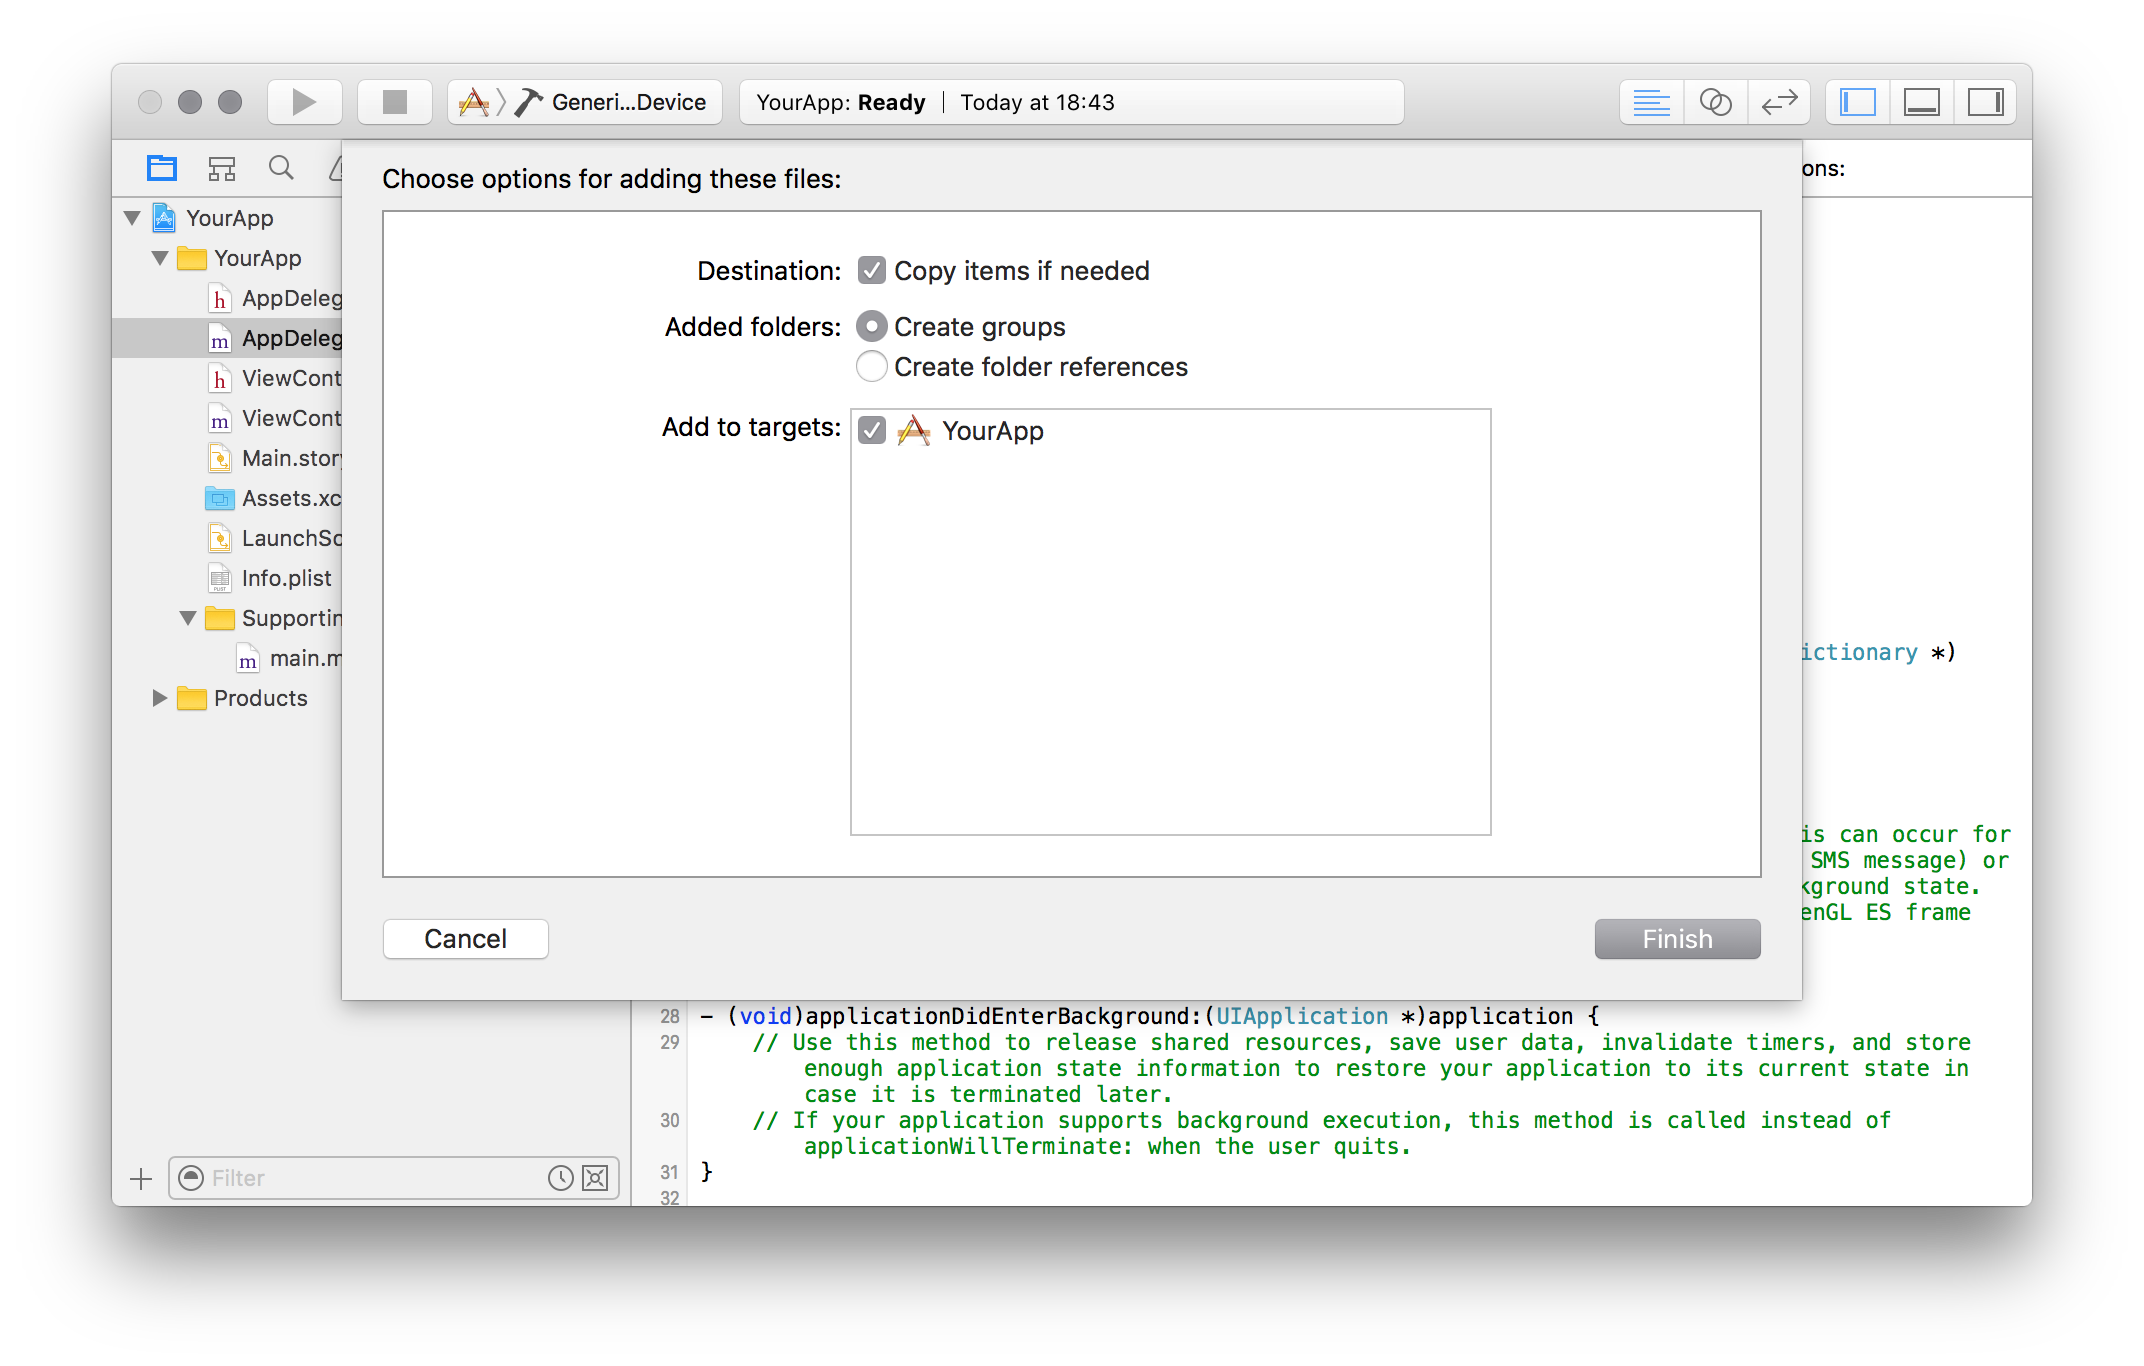Click the Stop button in toolbar
Screen dimensions: 2144x1366
(x=395, y=102)
